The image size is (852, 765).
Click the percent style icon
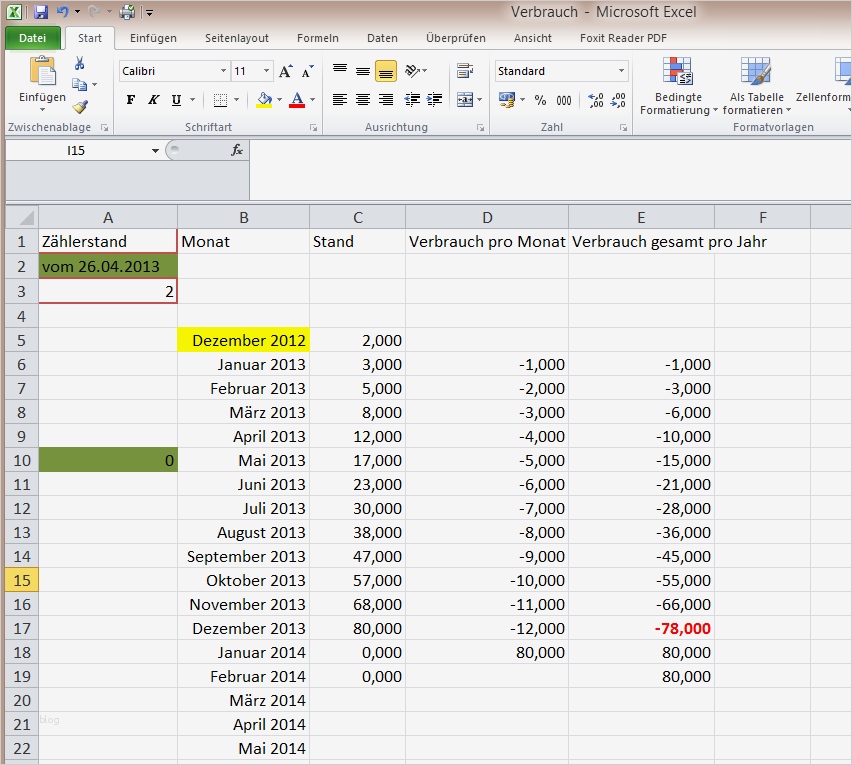pyautogui.click(x=540, y=100)
